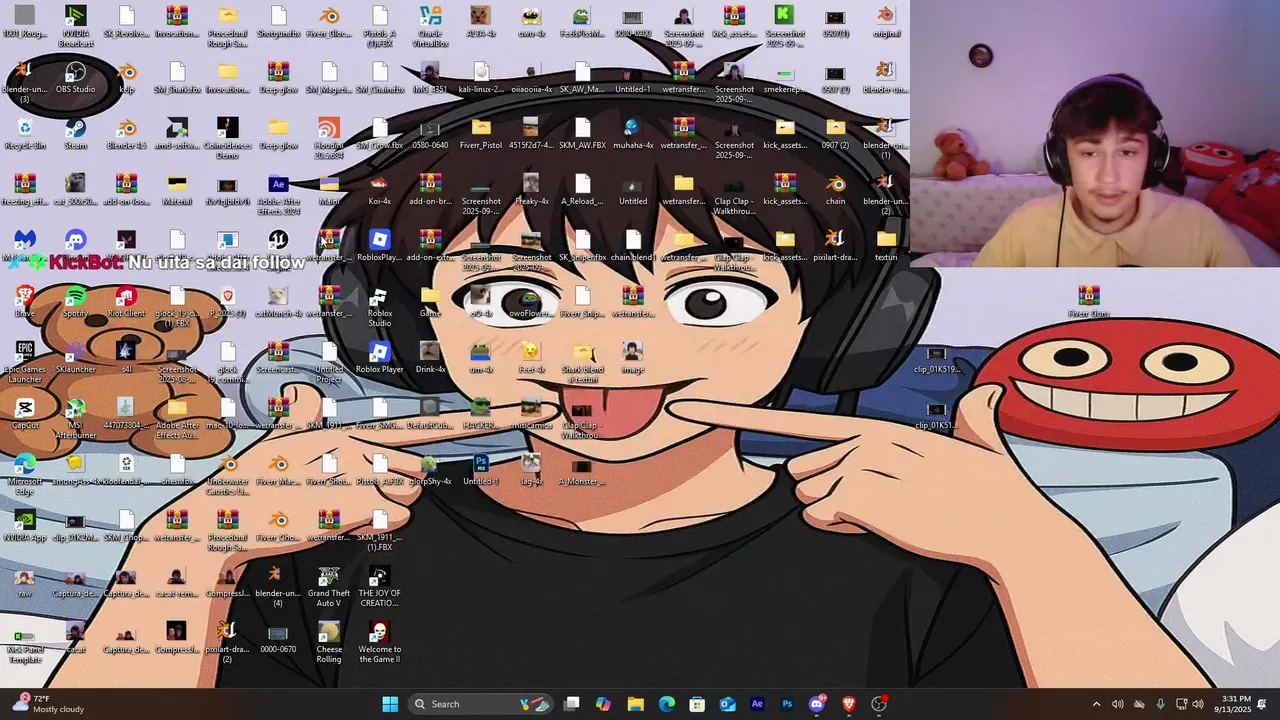
Task: Select the Untitled Project file
Action: pos(329,362)
